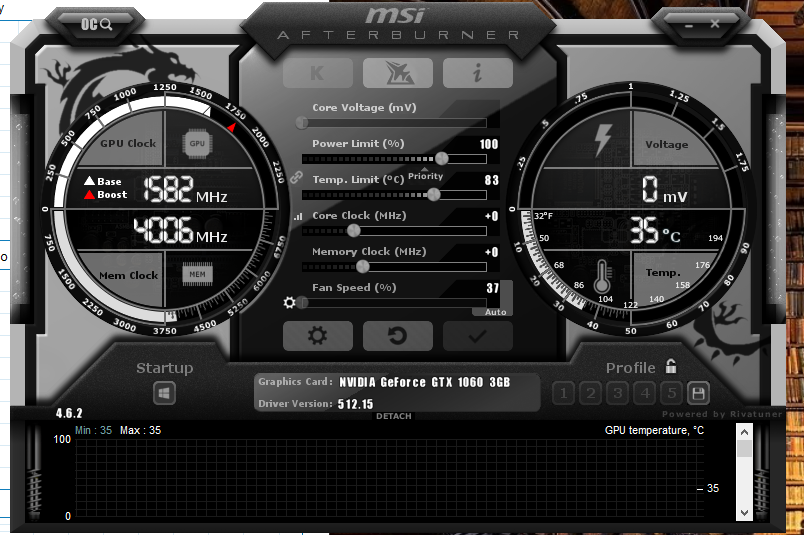Click the Priority arrow under Power Limit
The image size is (804, 535).
[425, 169]
